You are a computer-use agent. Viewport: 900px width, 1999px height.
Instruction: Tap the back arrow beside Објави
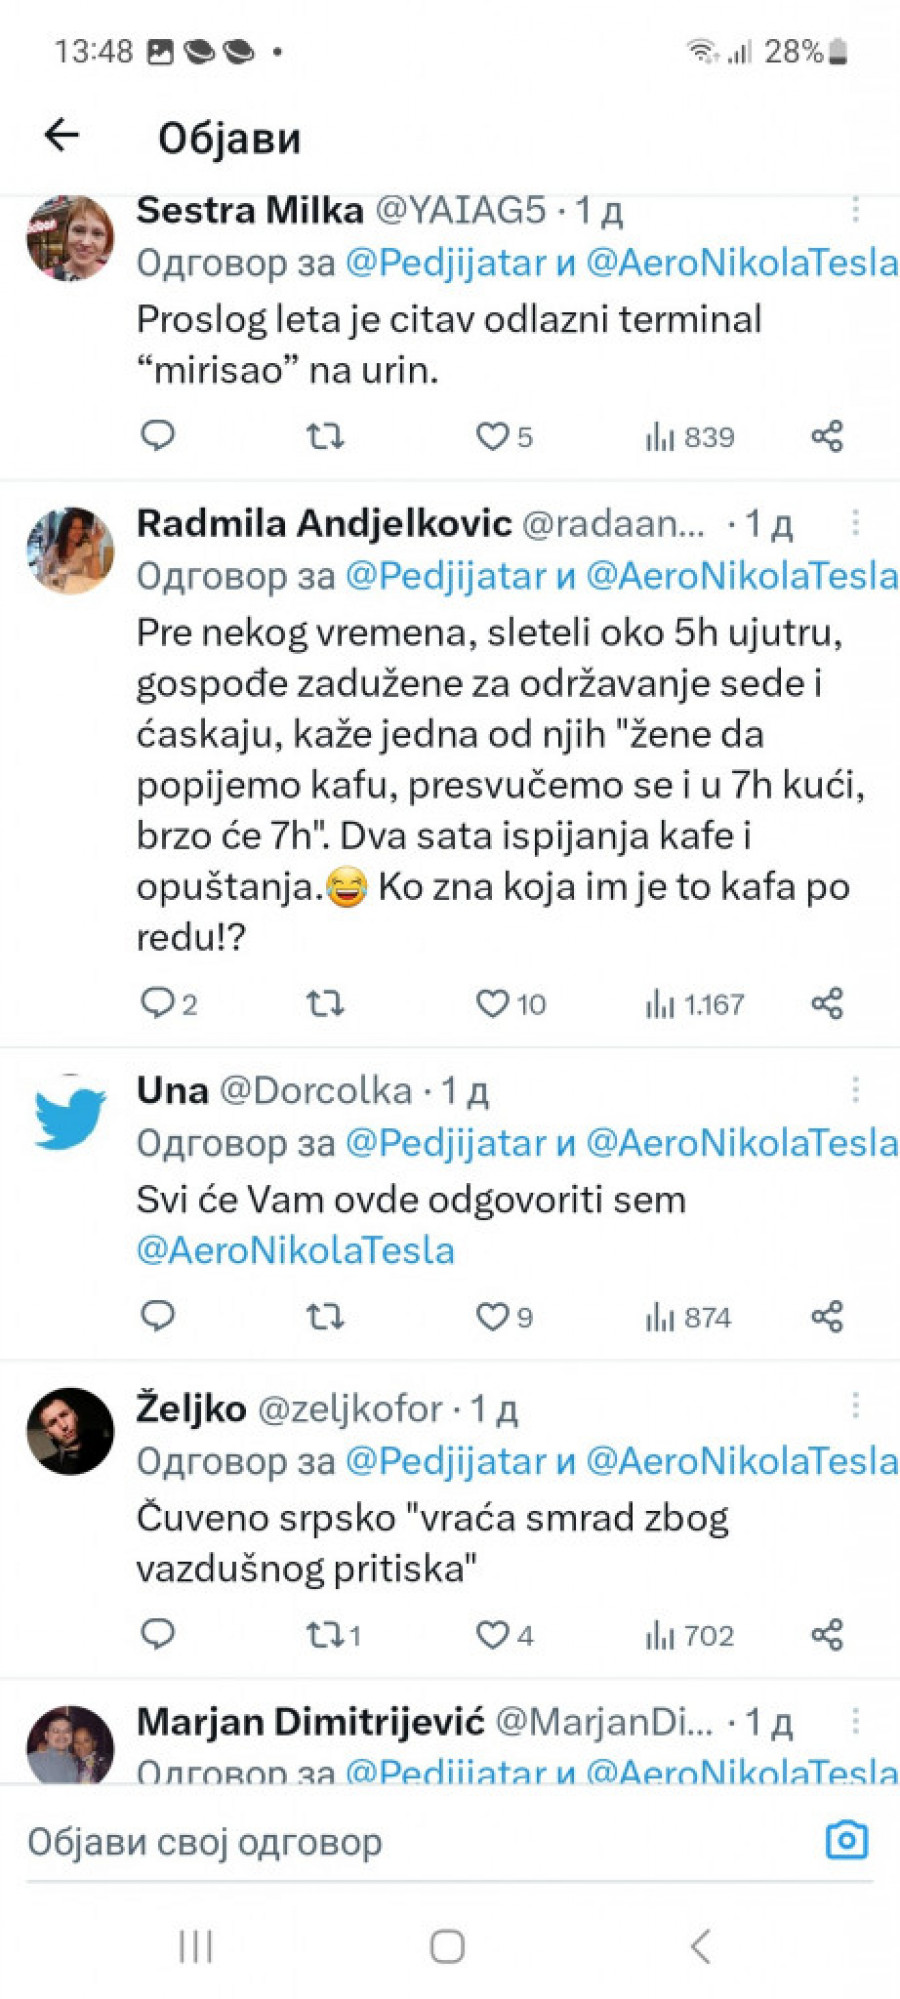click(x=62, y=135)
